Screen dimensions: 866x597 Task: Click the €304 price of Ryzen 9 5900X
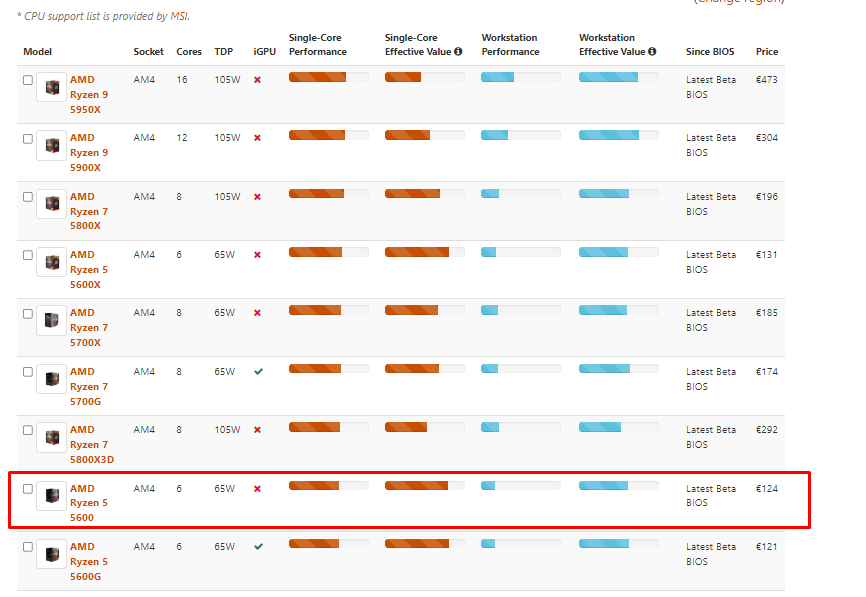click(x=767, y=138)
